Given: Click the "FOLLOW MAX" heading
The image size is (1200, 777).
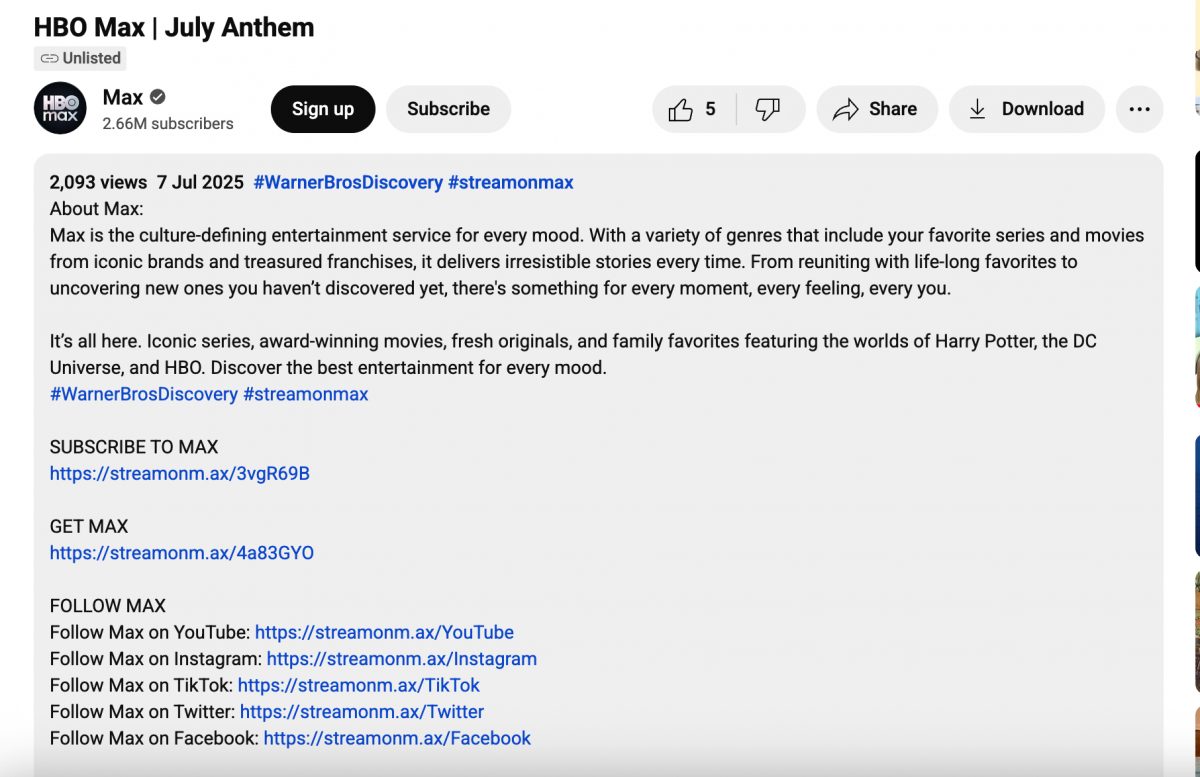Looking at the screenshot, I should (x=108, y=606).
